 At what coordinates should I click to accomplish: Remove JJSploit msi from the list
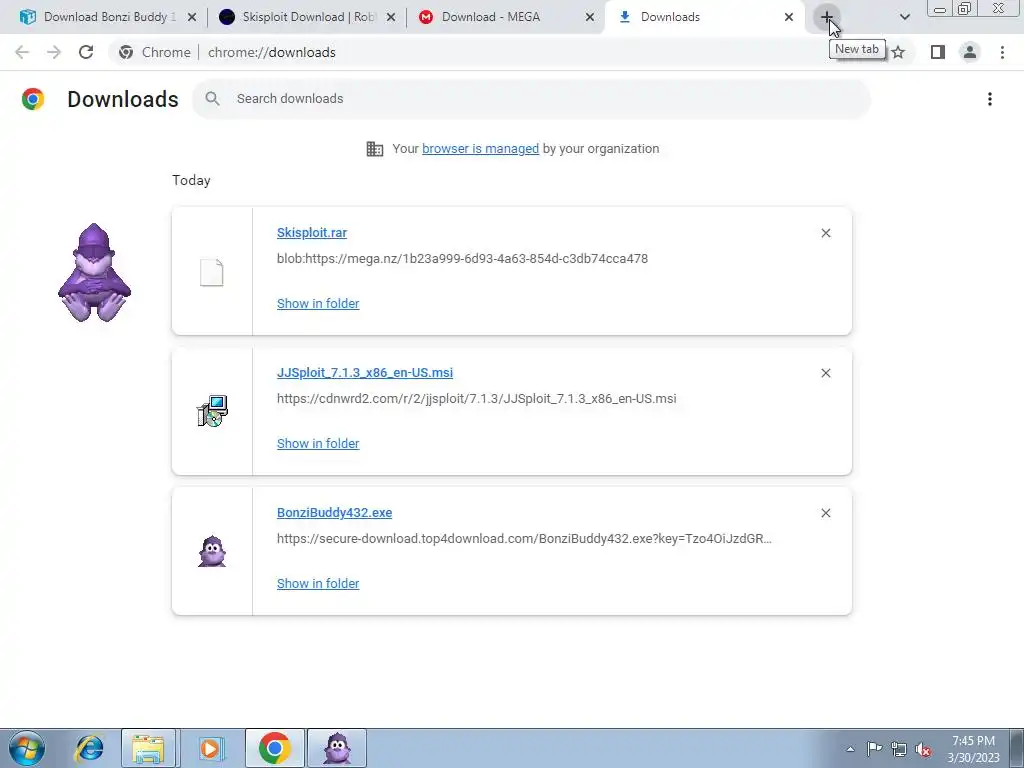coord(826,373)
